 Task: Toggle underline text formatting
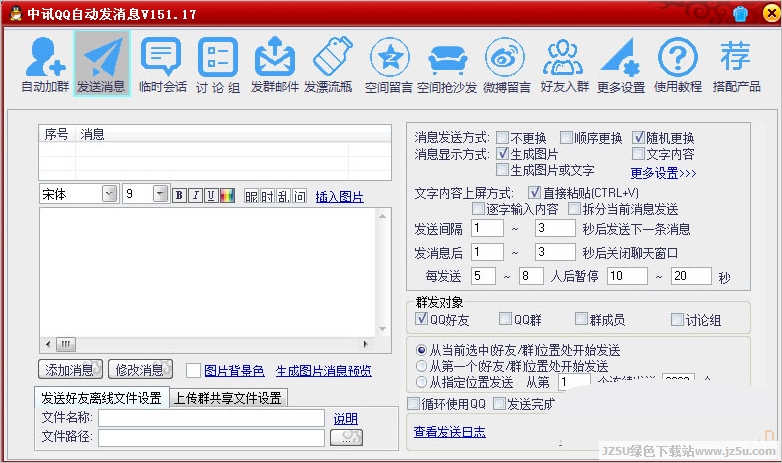coord(211,195)
